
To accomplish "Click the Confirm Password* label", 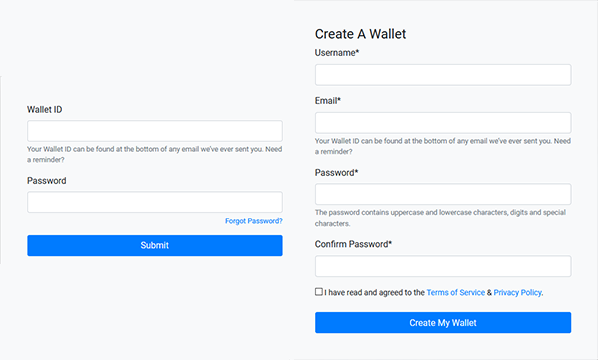I will pos(353,244).
